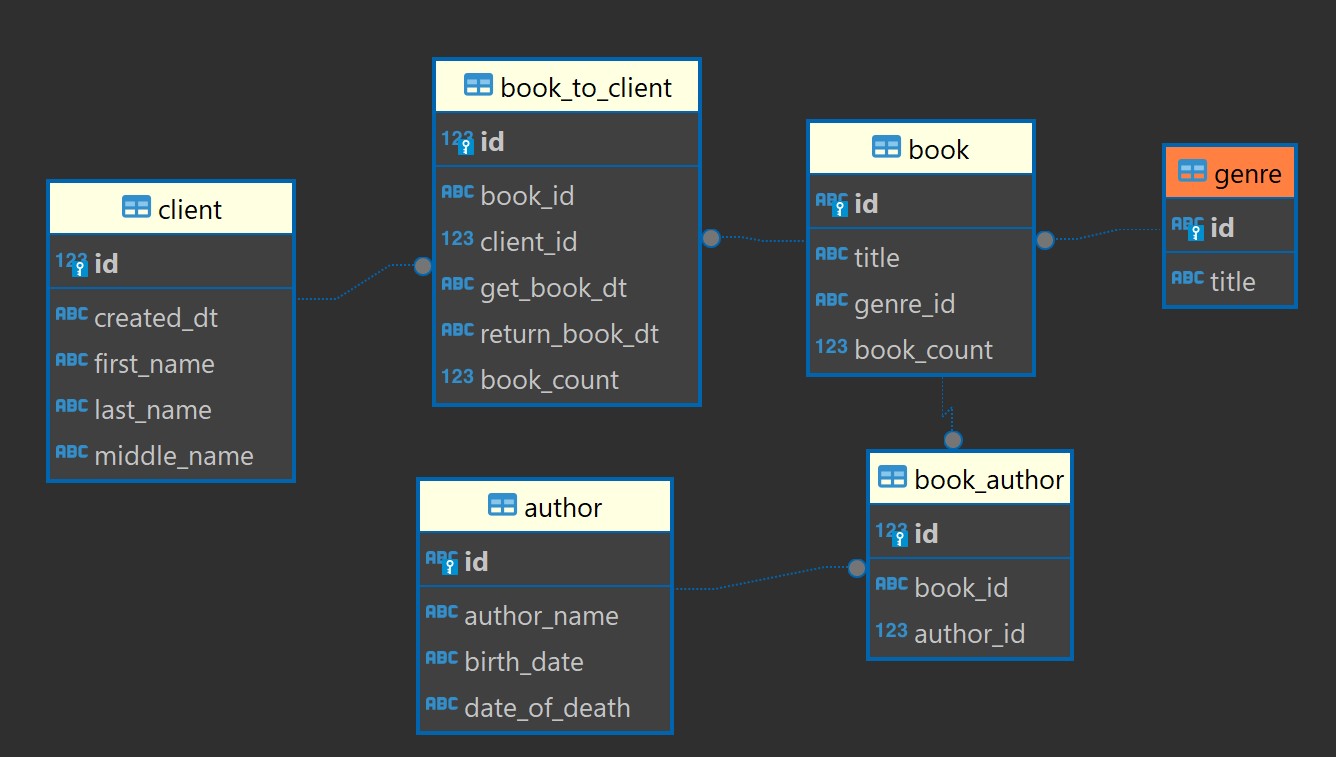This screenshot has width=1336, height=757.
Task: Click the book_to_client table icon
Action: point(479,86)
